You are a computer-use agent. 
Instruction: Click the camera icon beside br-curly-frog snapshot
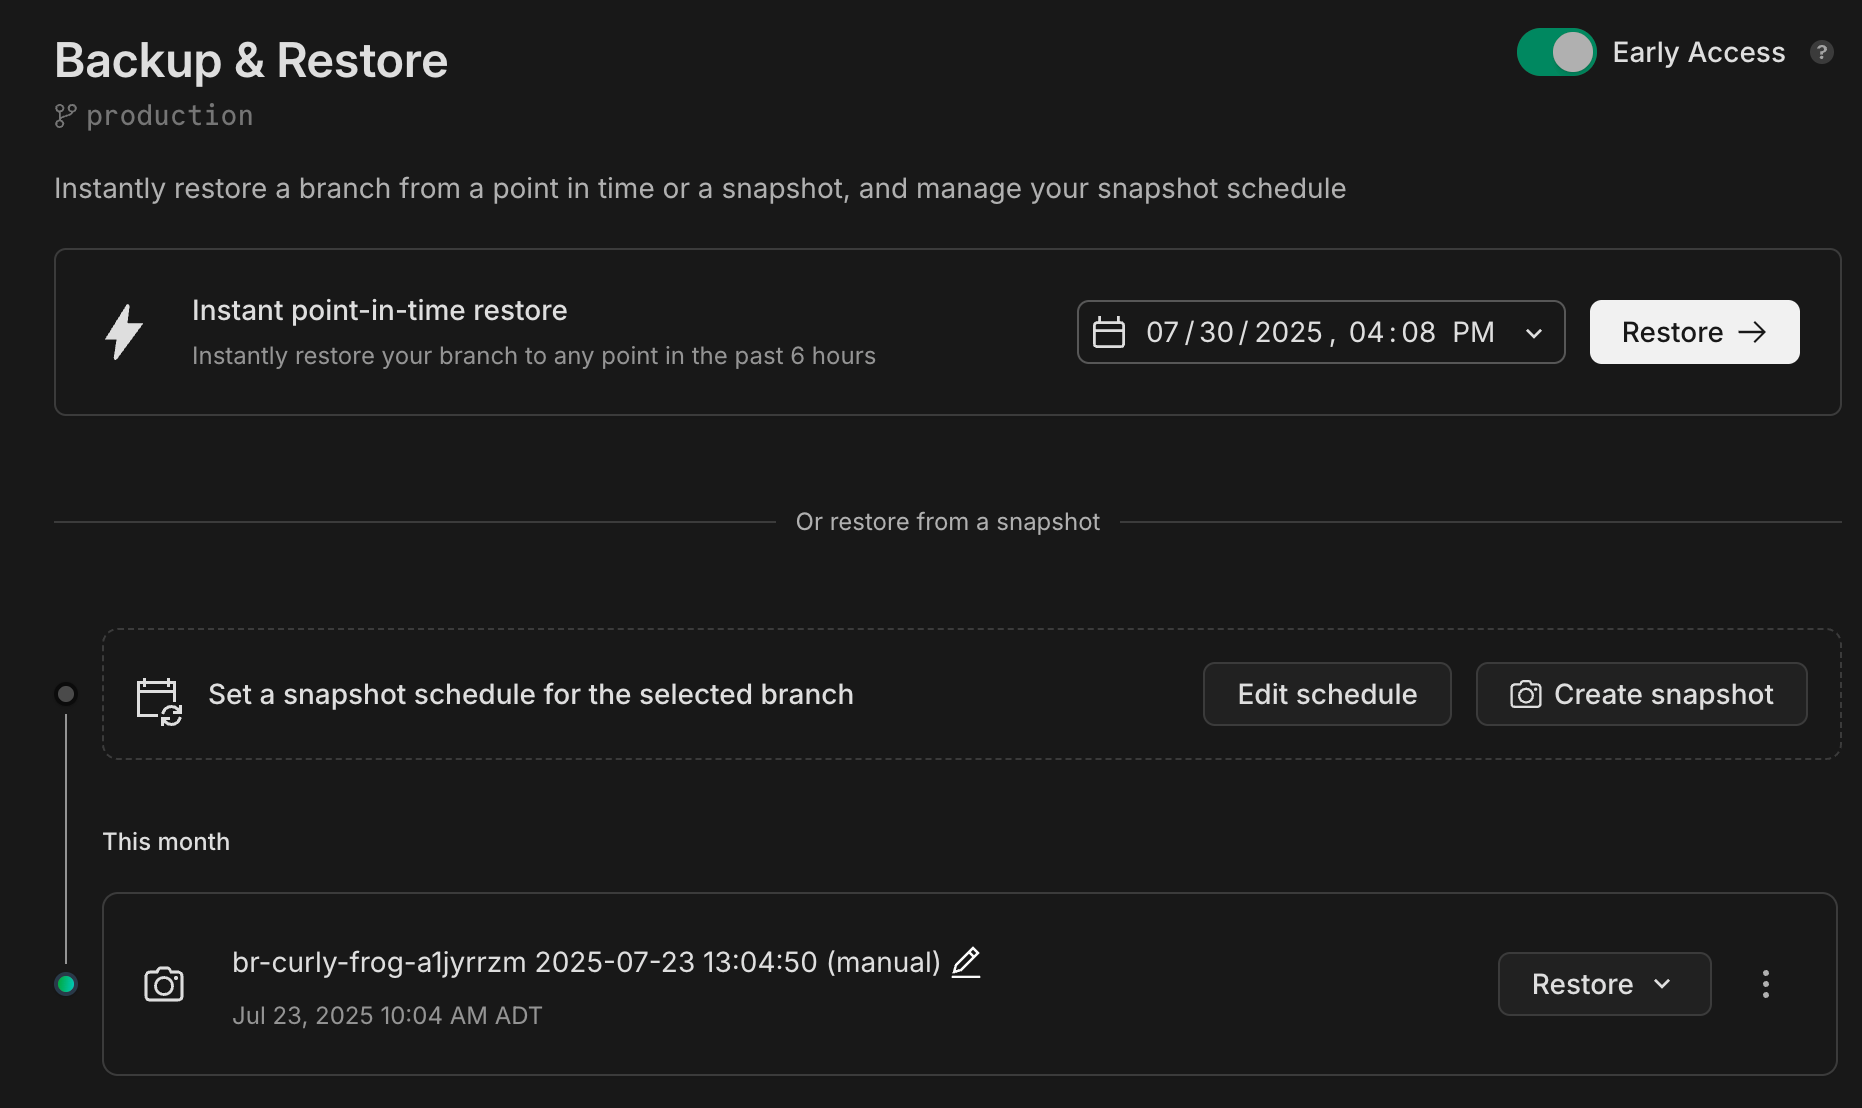pyautogui.click(x=164, y=984)
